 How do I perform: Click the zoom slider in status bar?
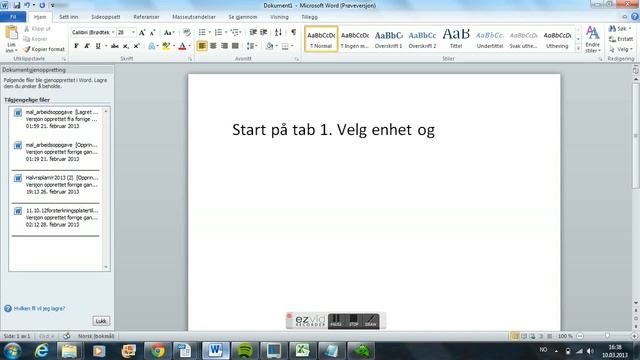[x=607, y=336]
